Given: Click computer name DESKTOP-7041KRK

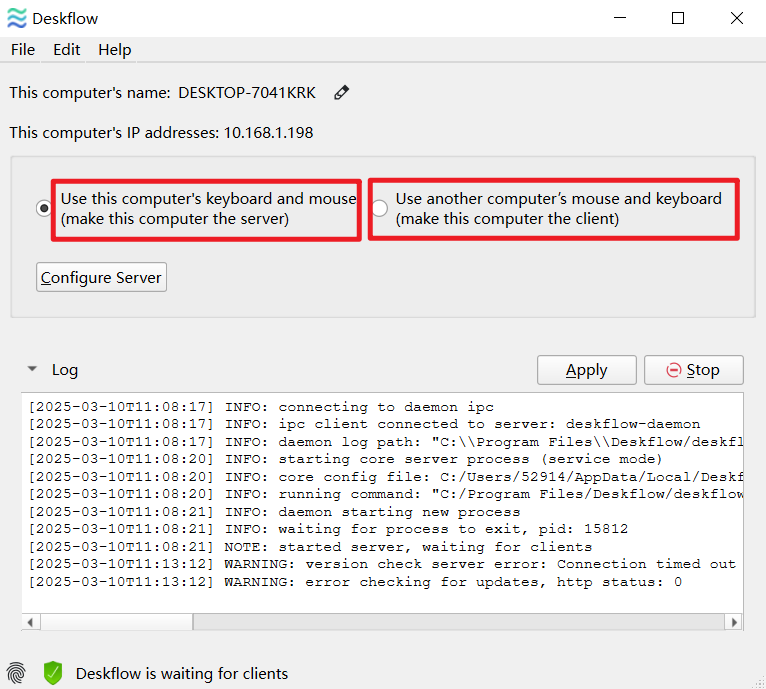Looking at the screenshot, I should click(x=247, y=93).
